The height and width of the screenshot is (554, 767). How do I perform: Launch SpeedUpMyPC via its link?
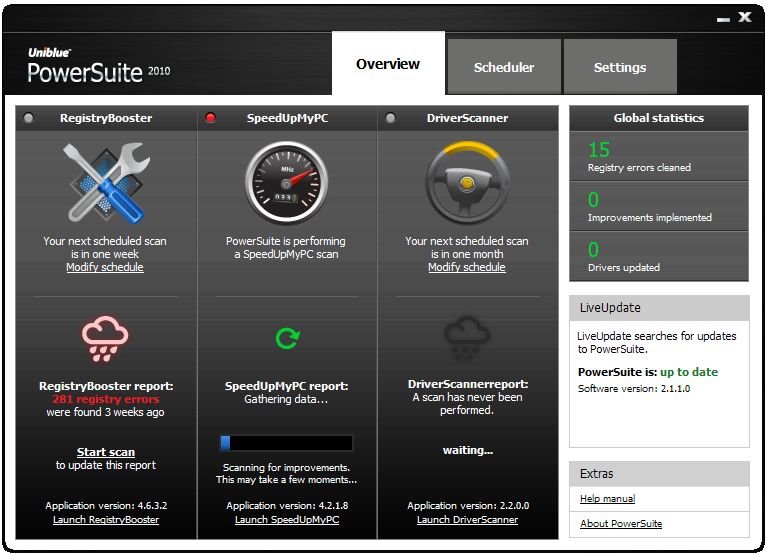[x=287, y=519]
